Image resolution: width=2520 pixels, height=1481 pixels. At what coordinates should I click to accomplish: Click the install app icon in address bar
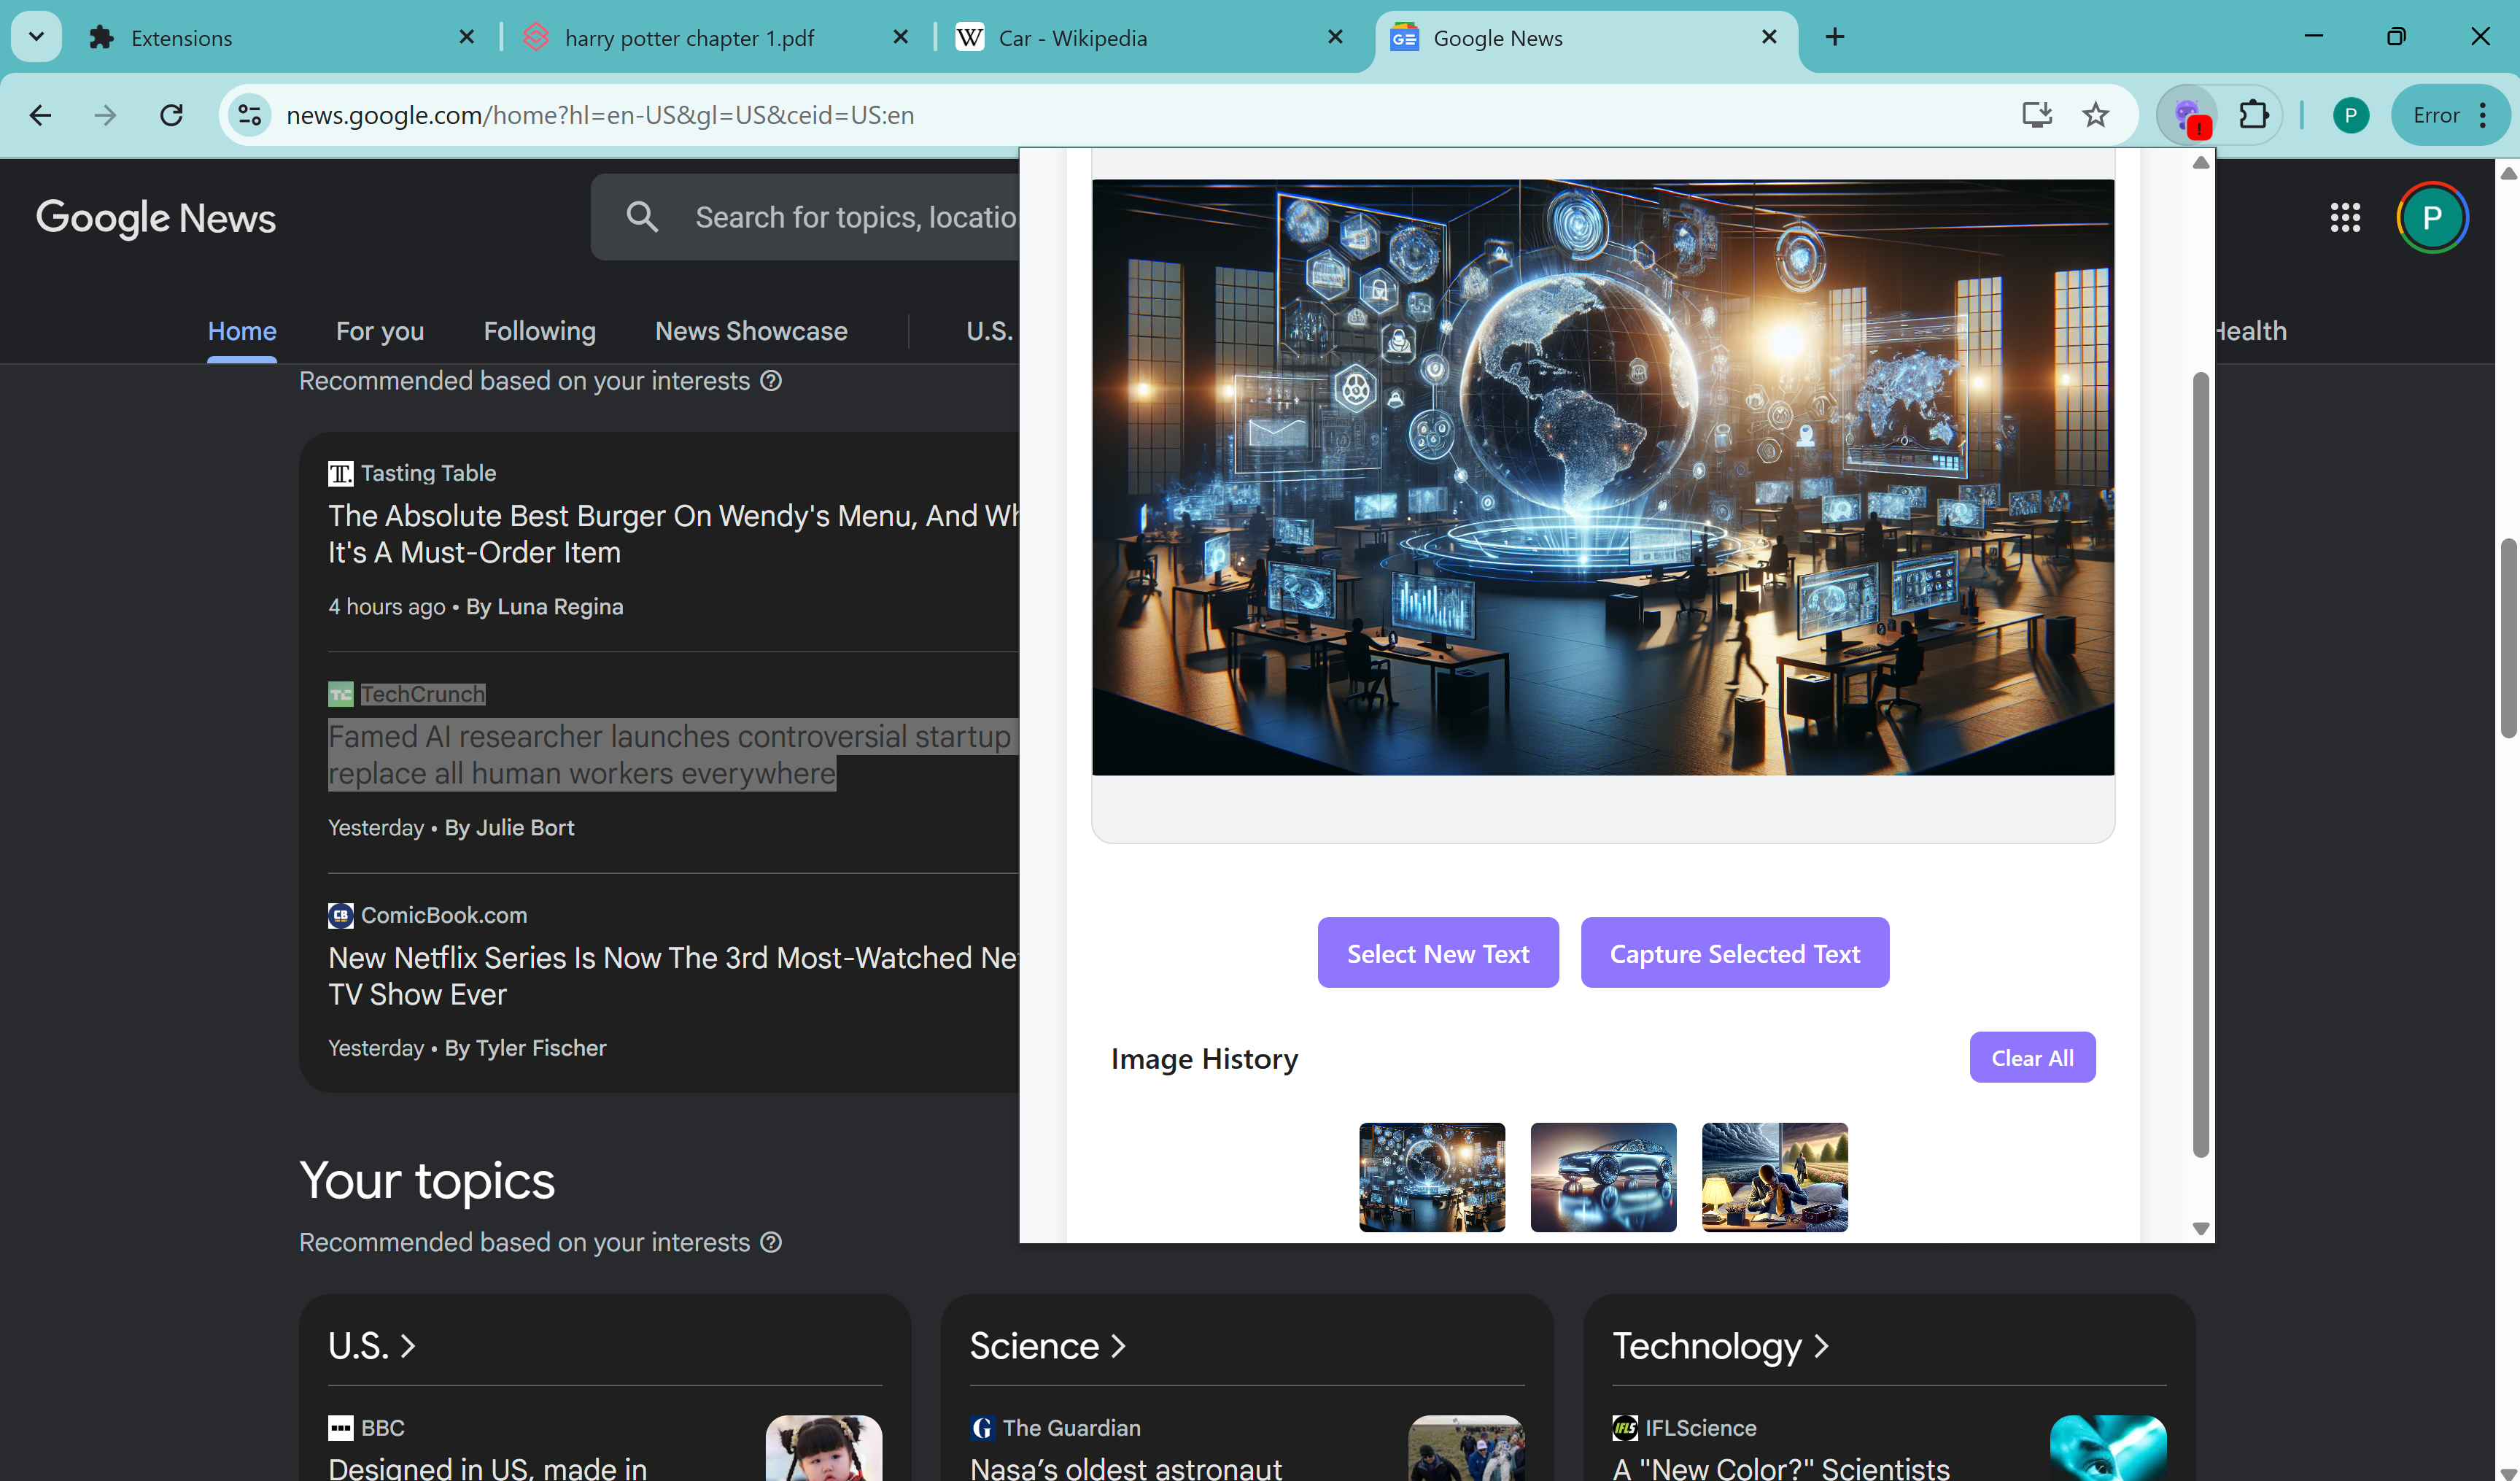pyautogui.click(x=2036, y=115)
